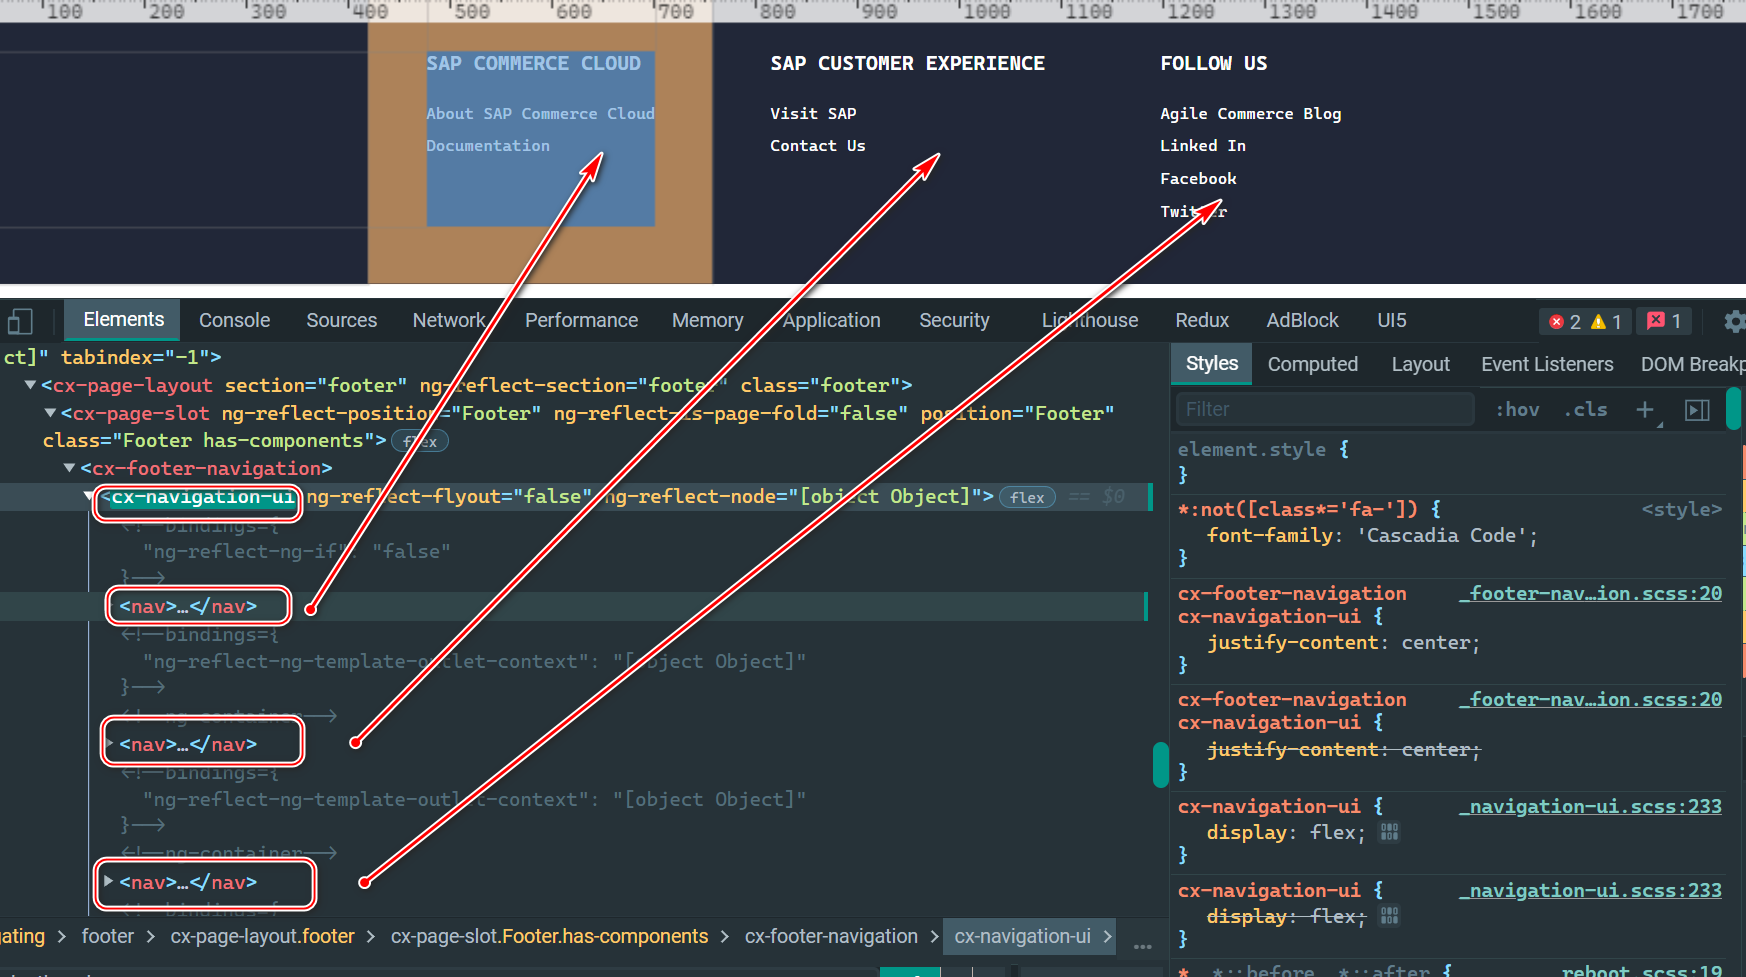Click the Styles pane vertical scrollbar
Screen dimensions: 1746x977
coord(1734,410)
